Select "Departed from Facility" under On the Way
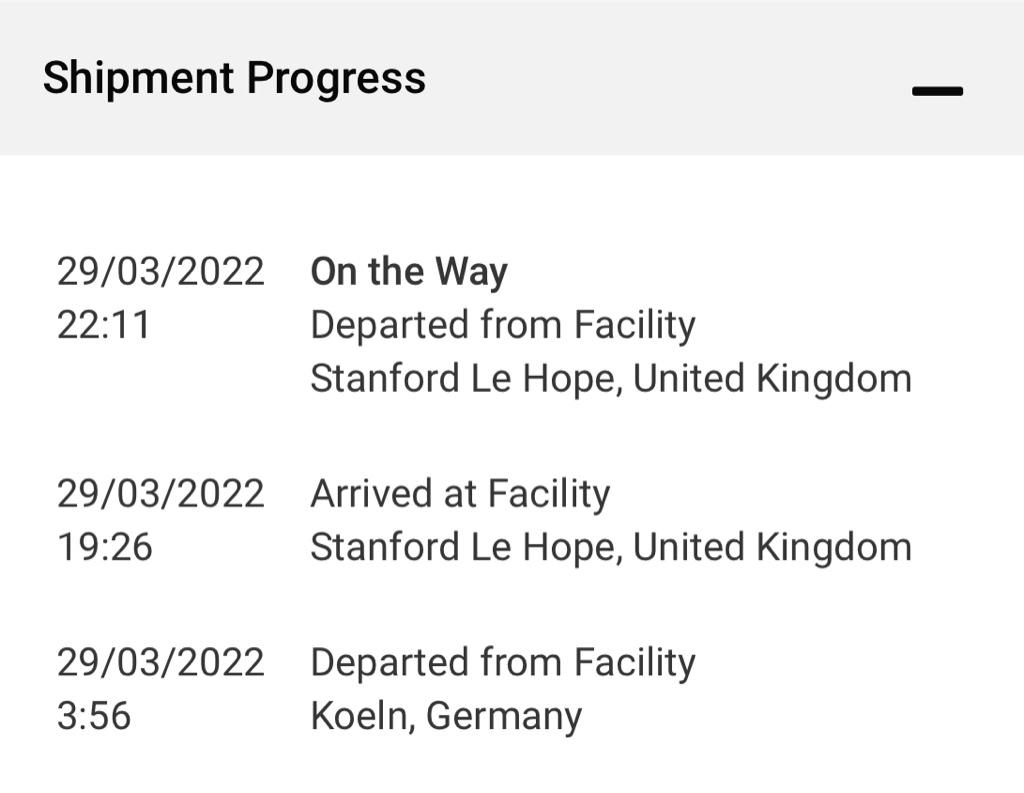This screenshot has width=1024, height=793. (x=502, y=325)
